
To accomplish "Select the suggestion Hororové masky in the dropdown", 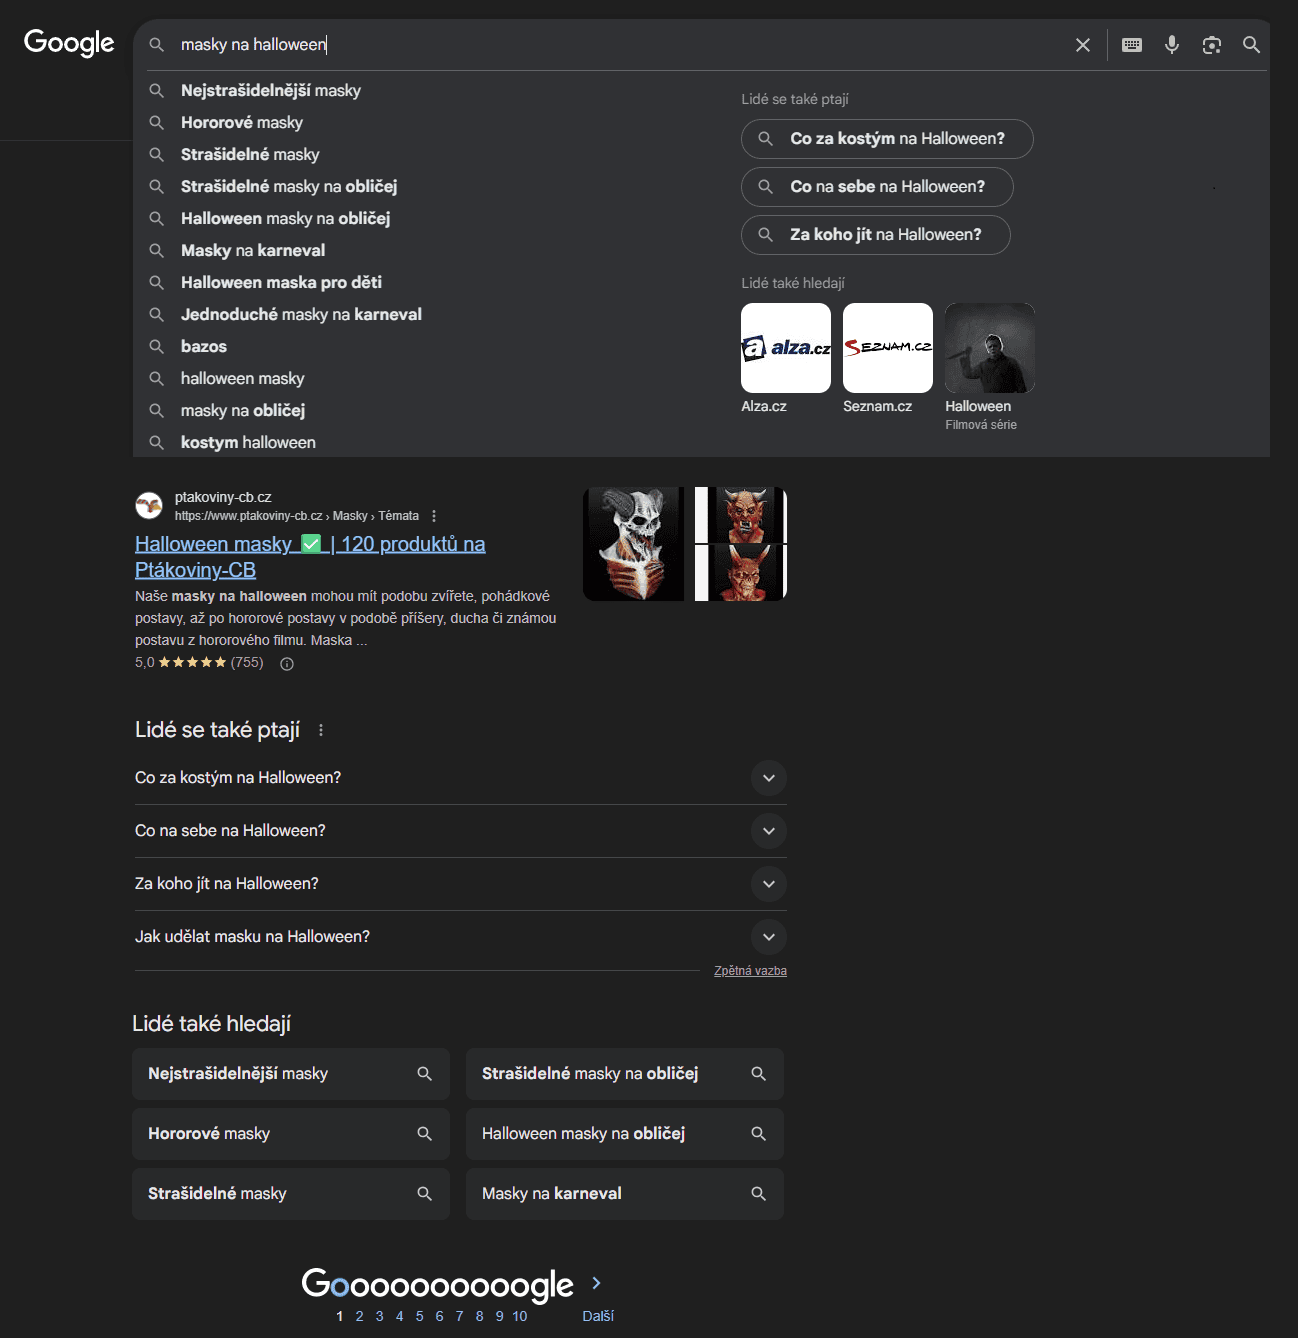I will [x=241, y=122].
